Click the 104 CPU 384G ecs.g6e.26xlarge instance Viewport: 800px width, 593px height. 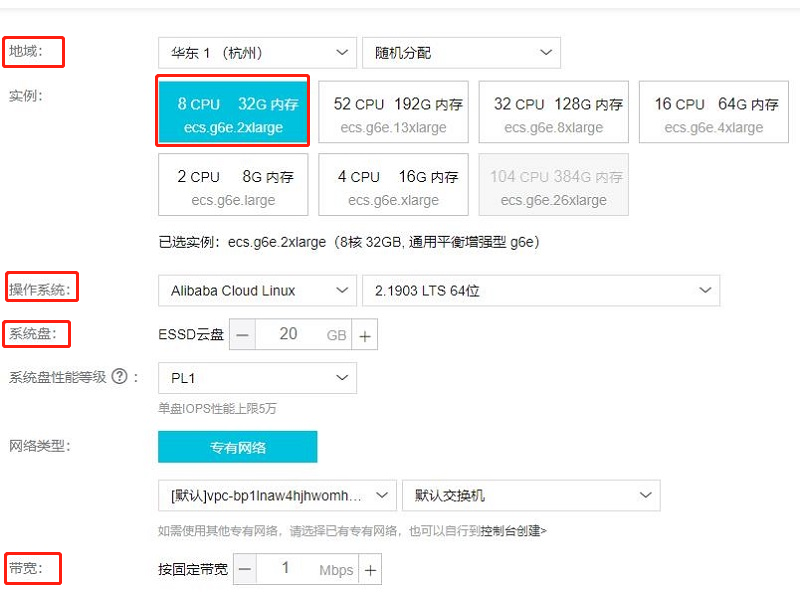pos(554,184)
